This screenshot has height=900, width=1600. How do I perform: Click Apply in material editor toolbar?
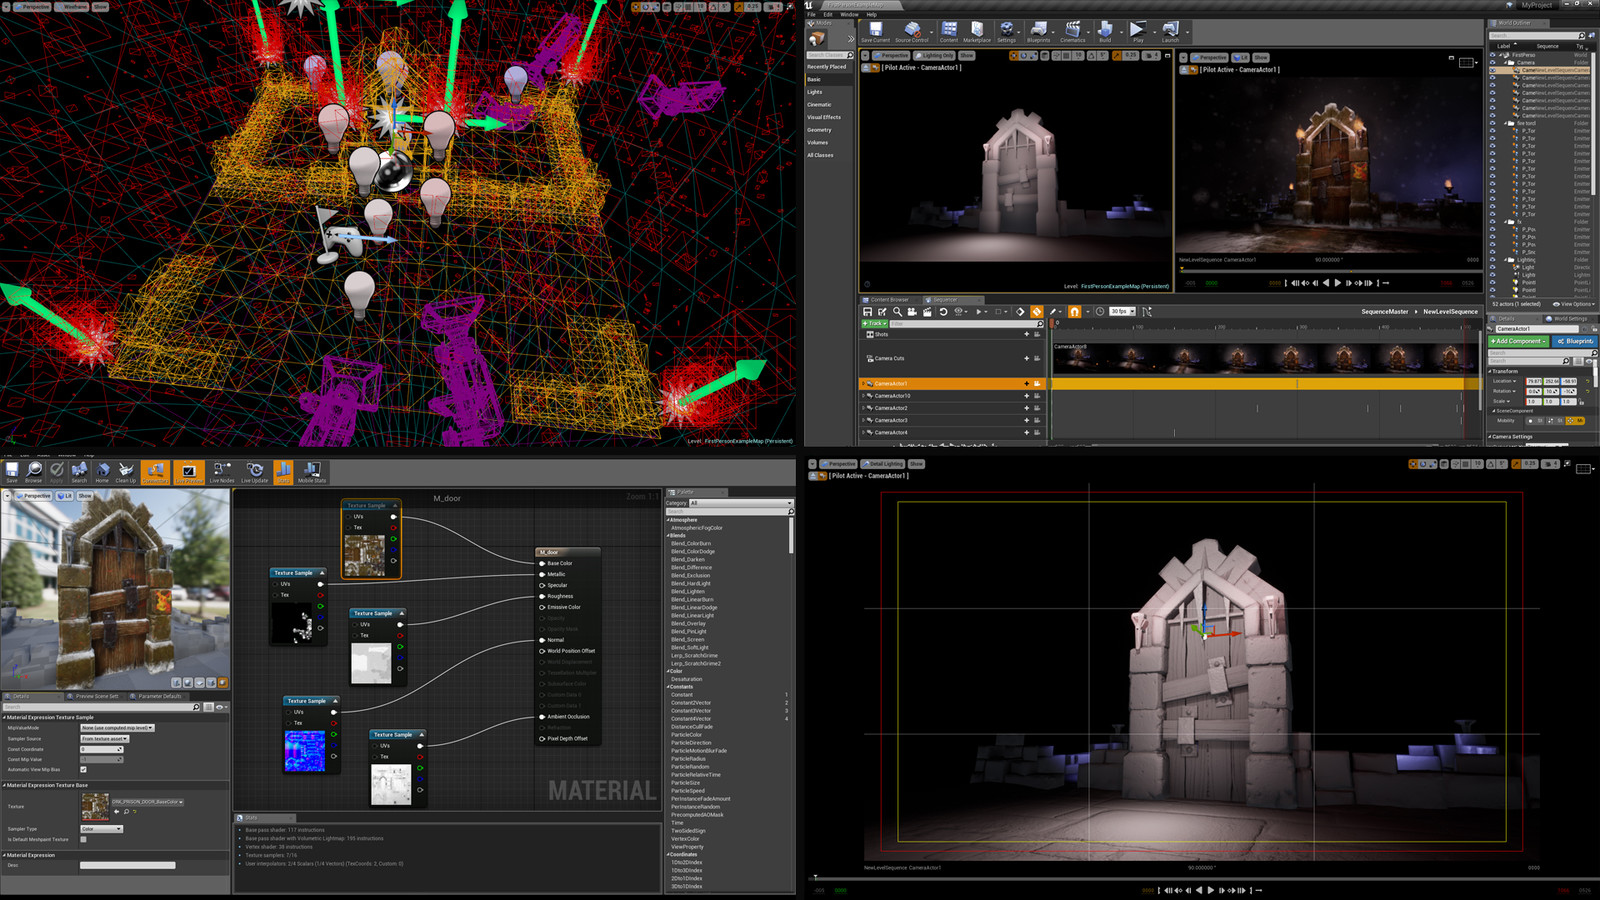point(57,472)
